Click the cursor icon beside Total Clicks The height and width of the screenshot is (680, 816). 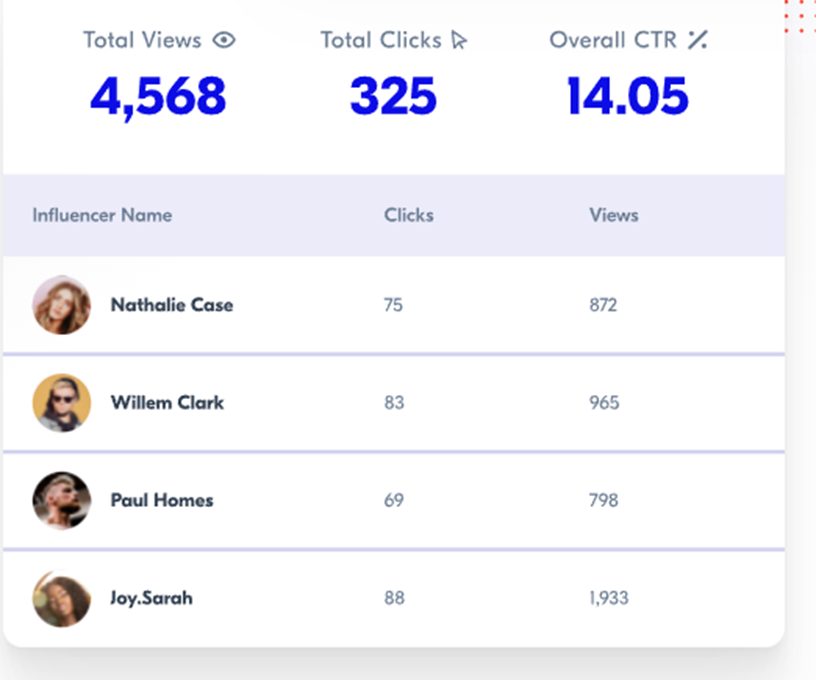click(x=458, y=40)
